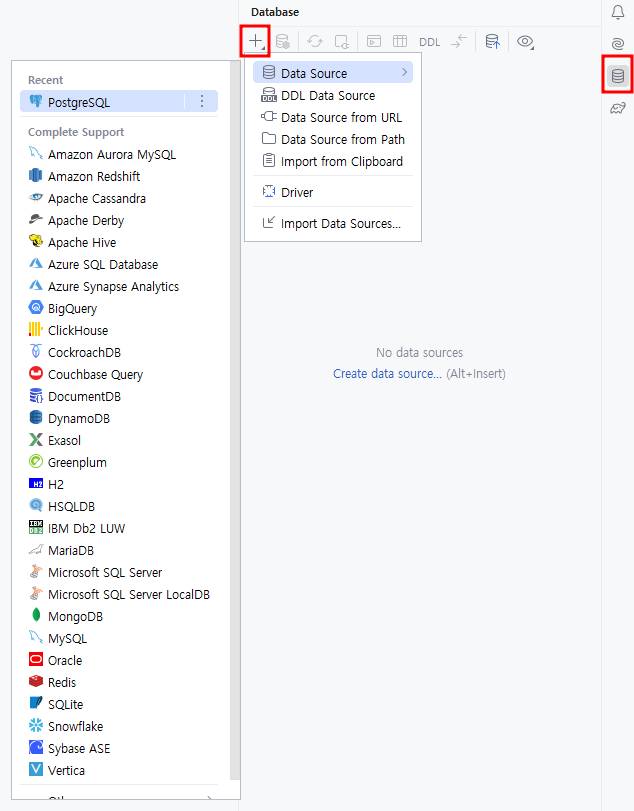Pick Snowflake in the data source list

pyautogui.click(x=75, y=726)
